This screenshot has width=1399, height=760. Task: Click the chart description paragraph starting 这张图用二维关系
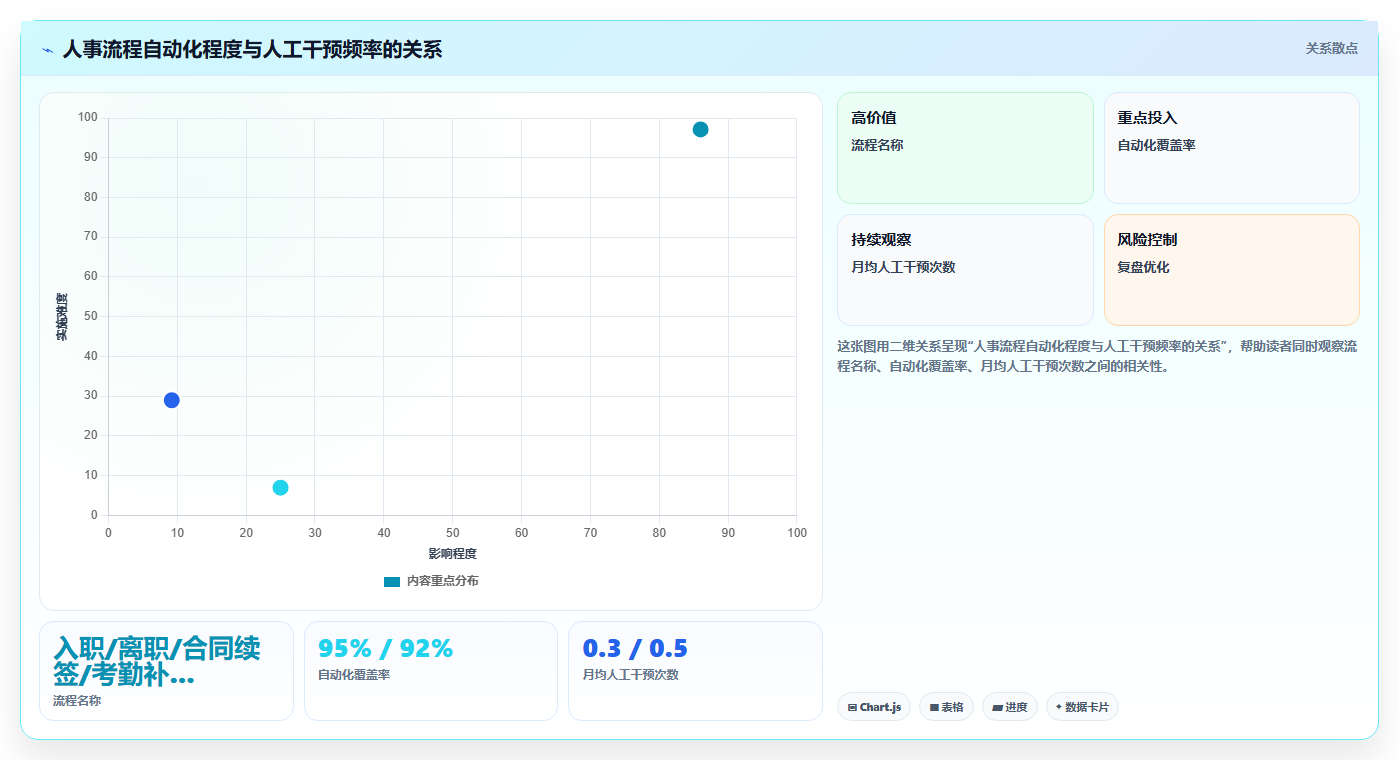(1097, 356)
